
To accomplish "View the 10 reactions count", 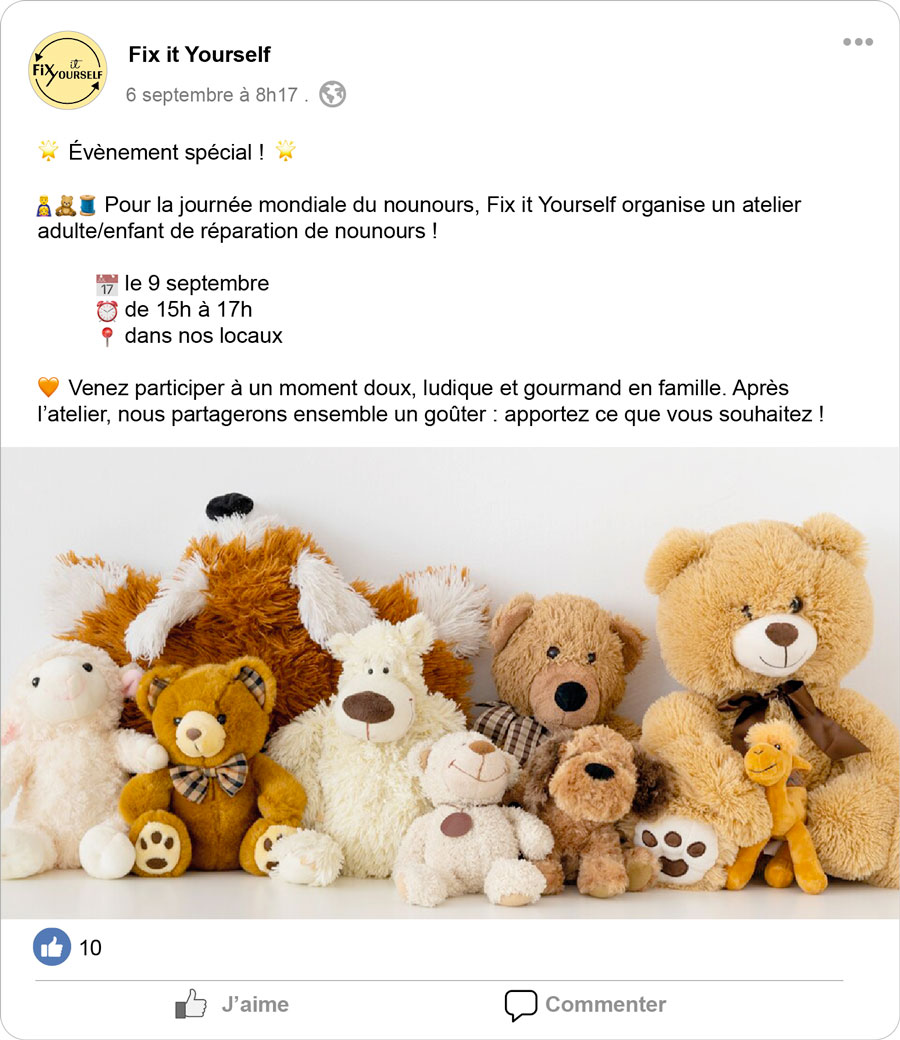I will click(90, 948).
